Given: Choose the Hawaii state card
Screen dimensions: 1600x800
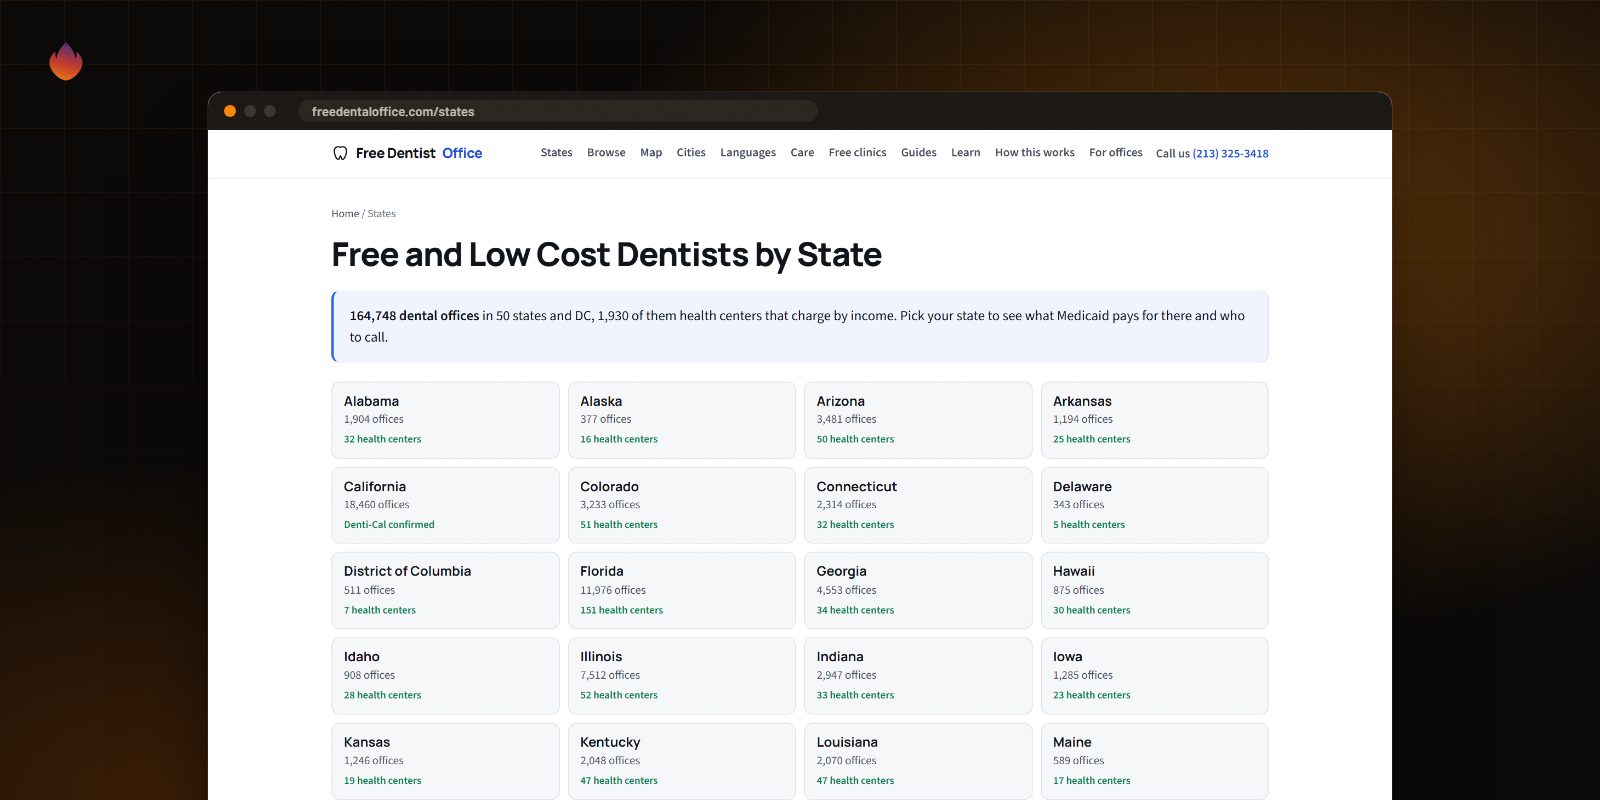Looking at the screenshot, I should click(x=1154, y=591).
